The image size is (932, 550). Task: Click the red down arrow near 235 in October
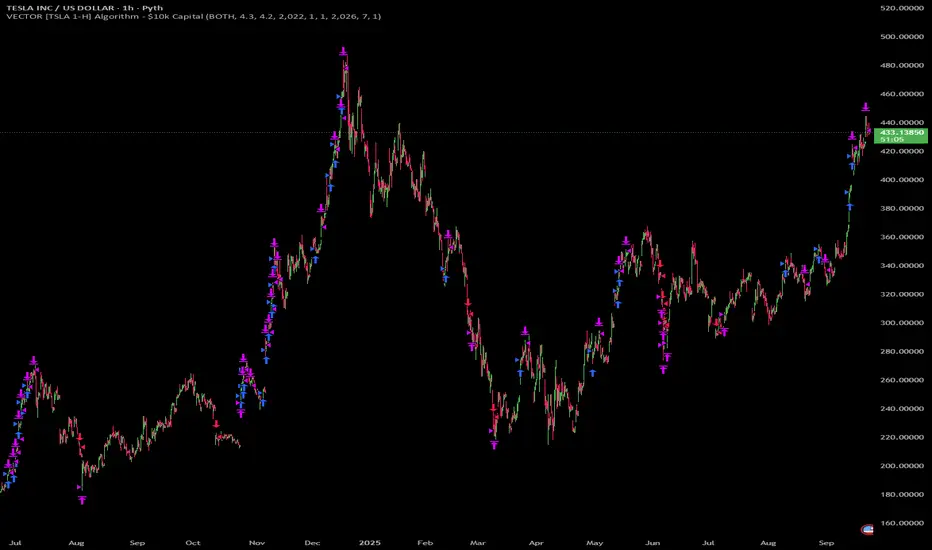click(216, 423)
